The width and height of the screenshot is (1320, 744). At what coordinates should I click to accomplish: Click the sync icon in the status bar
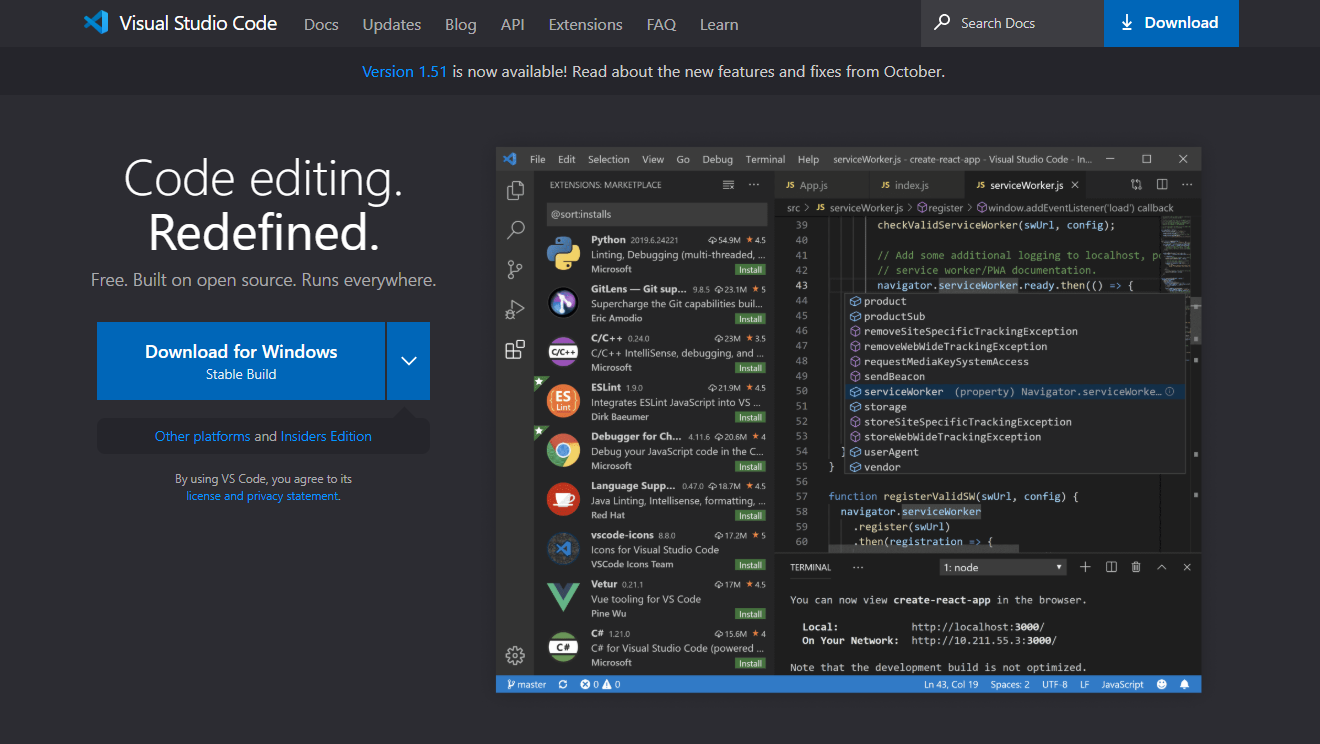[x=563, y=685]
